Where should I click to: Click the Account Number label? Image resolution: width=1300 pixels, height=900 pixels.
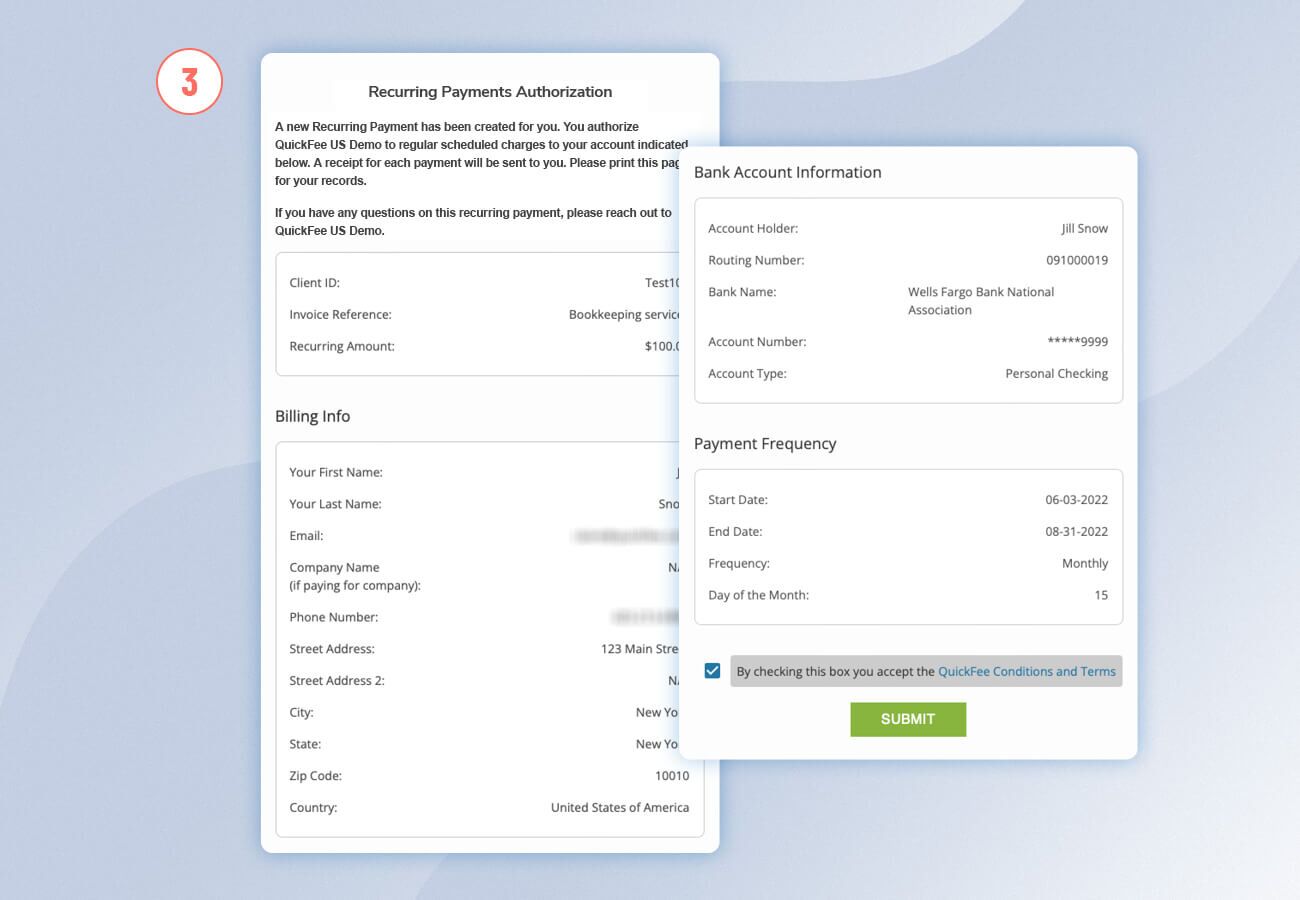pos(757,341)
